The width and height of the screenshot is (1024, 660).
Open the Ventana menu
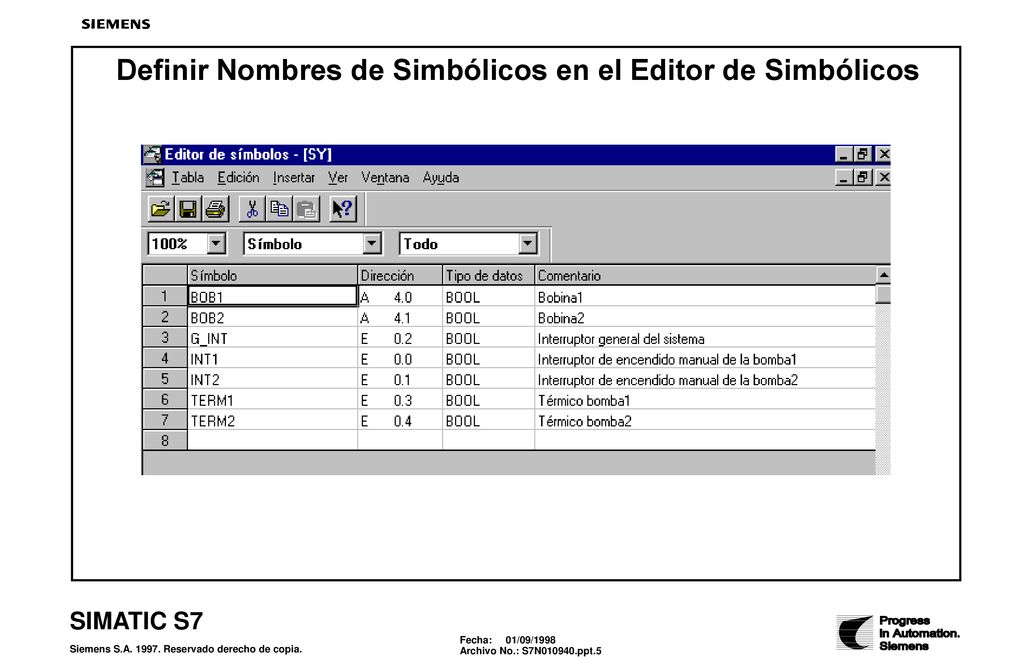tap(385, 178)
